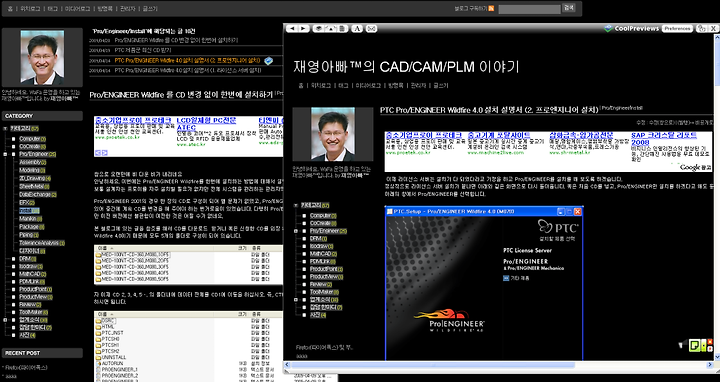The image size is (720, 382).
Task: Collapse the root category tree in left sidebar
Action: (x=5, y=129)
